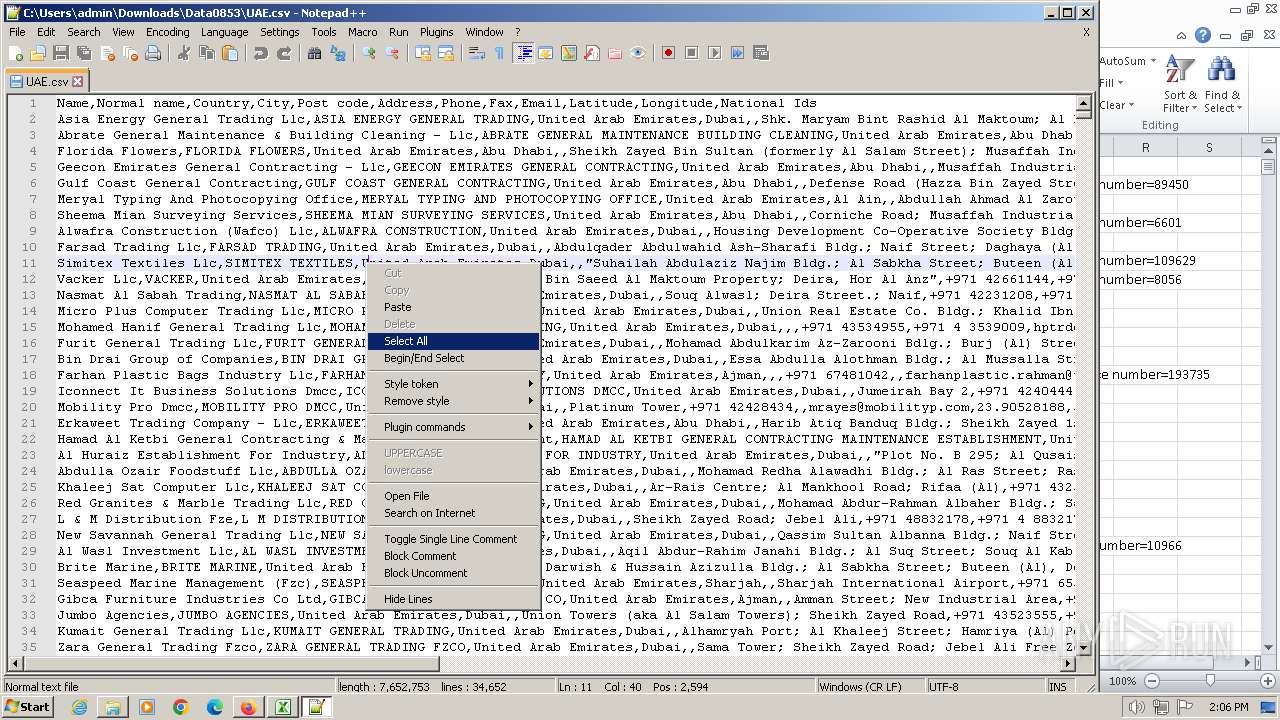
Task: Expand the Style token submenu
Action: [x=454, y=384]
